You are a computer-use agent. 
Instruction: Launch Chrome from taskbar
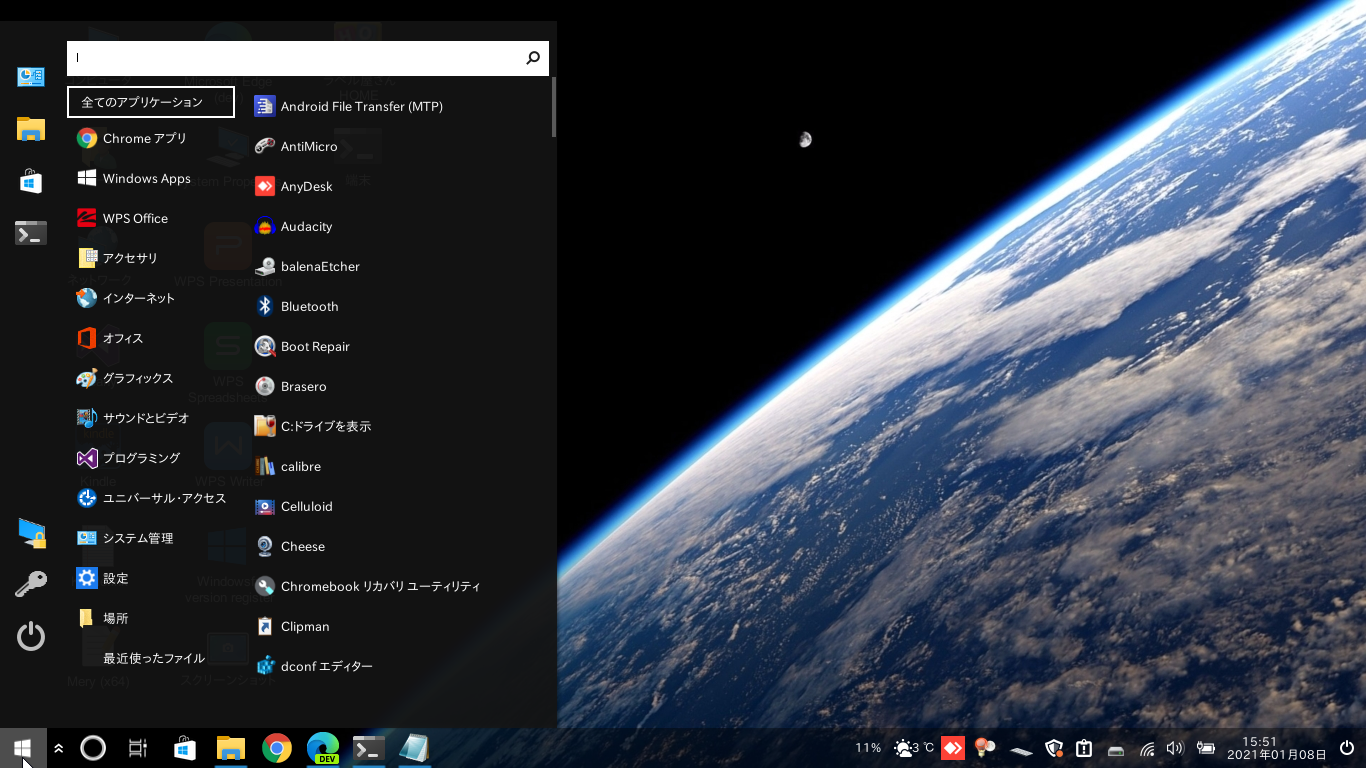click(x=277, y=748)
